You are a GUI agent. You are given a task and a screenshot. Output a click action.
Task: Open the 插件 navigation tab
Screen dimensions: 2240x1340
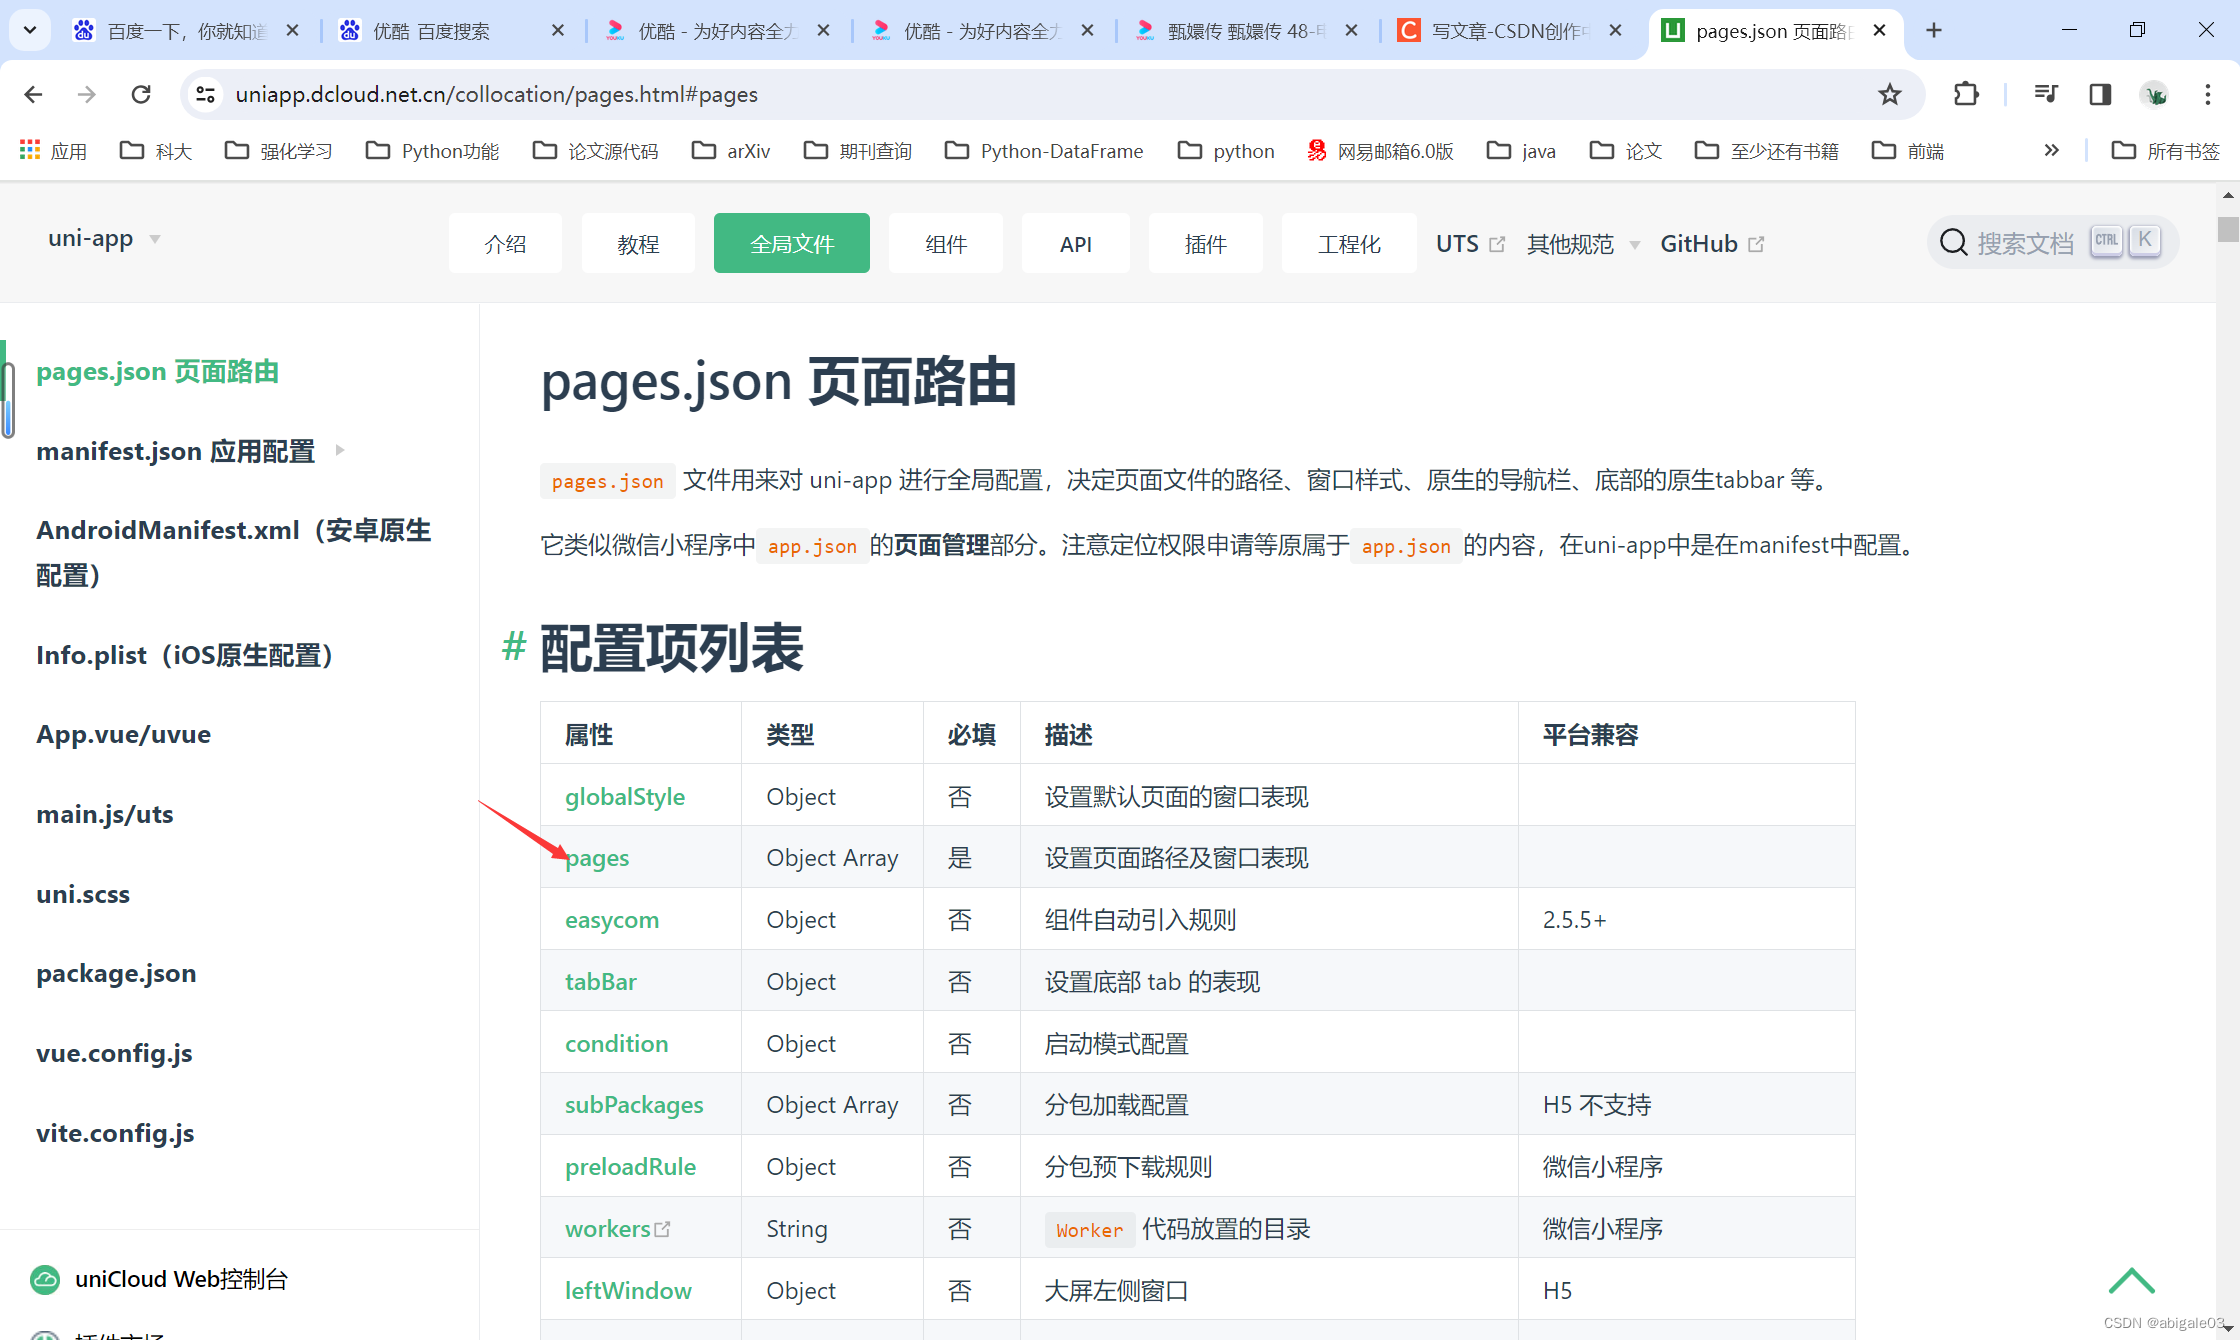(1206, 243)
